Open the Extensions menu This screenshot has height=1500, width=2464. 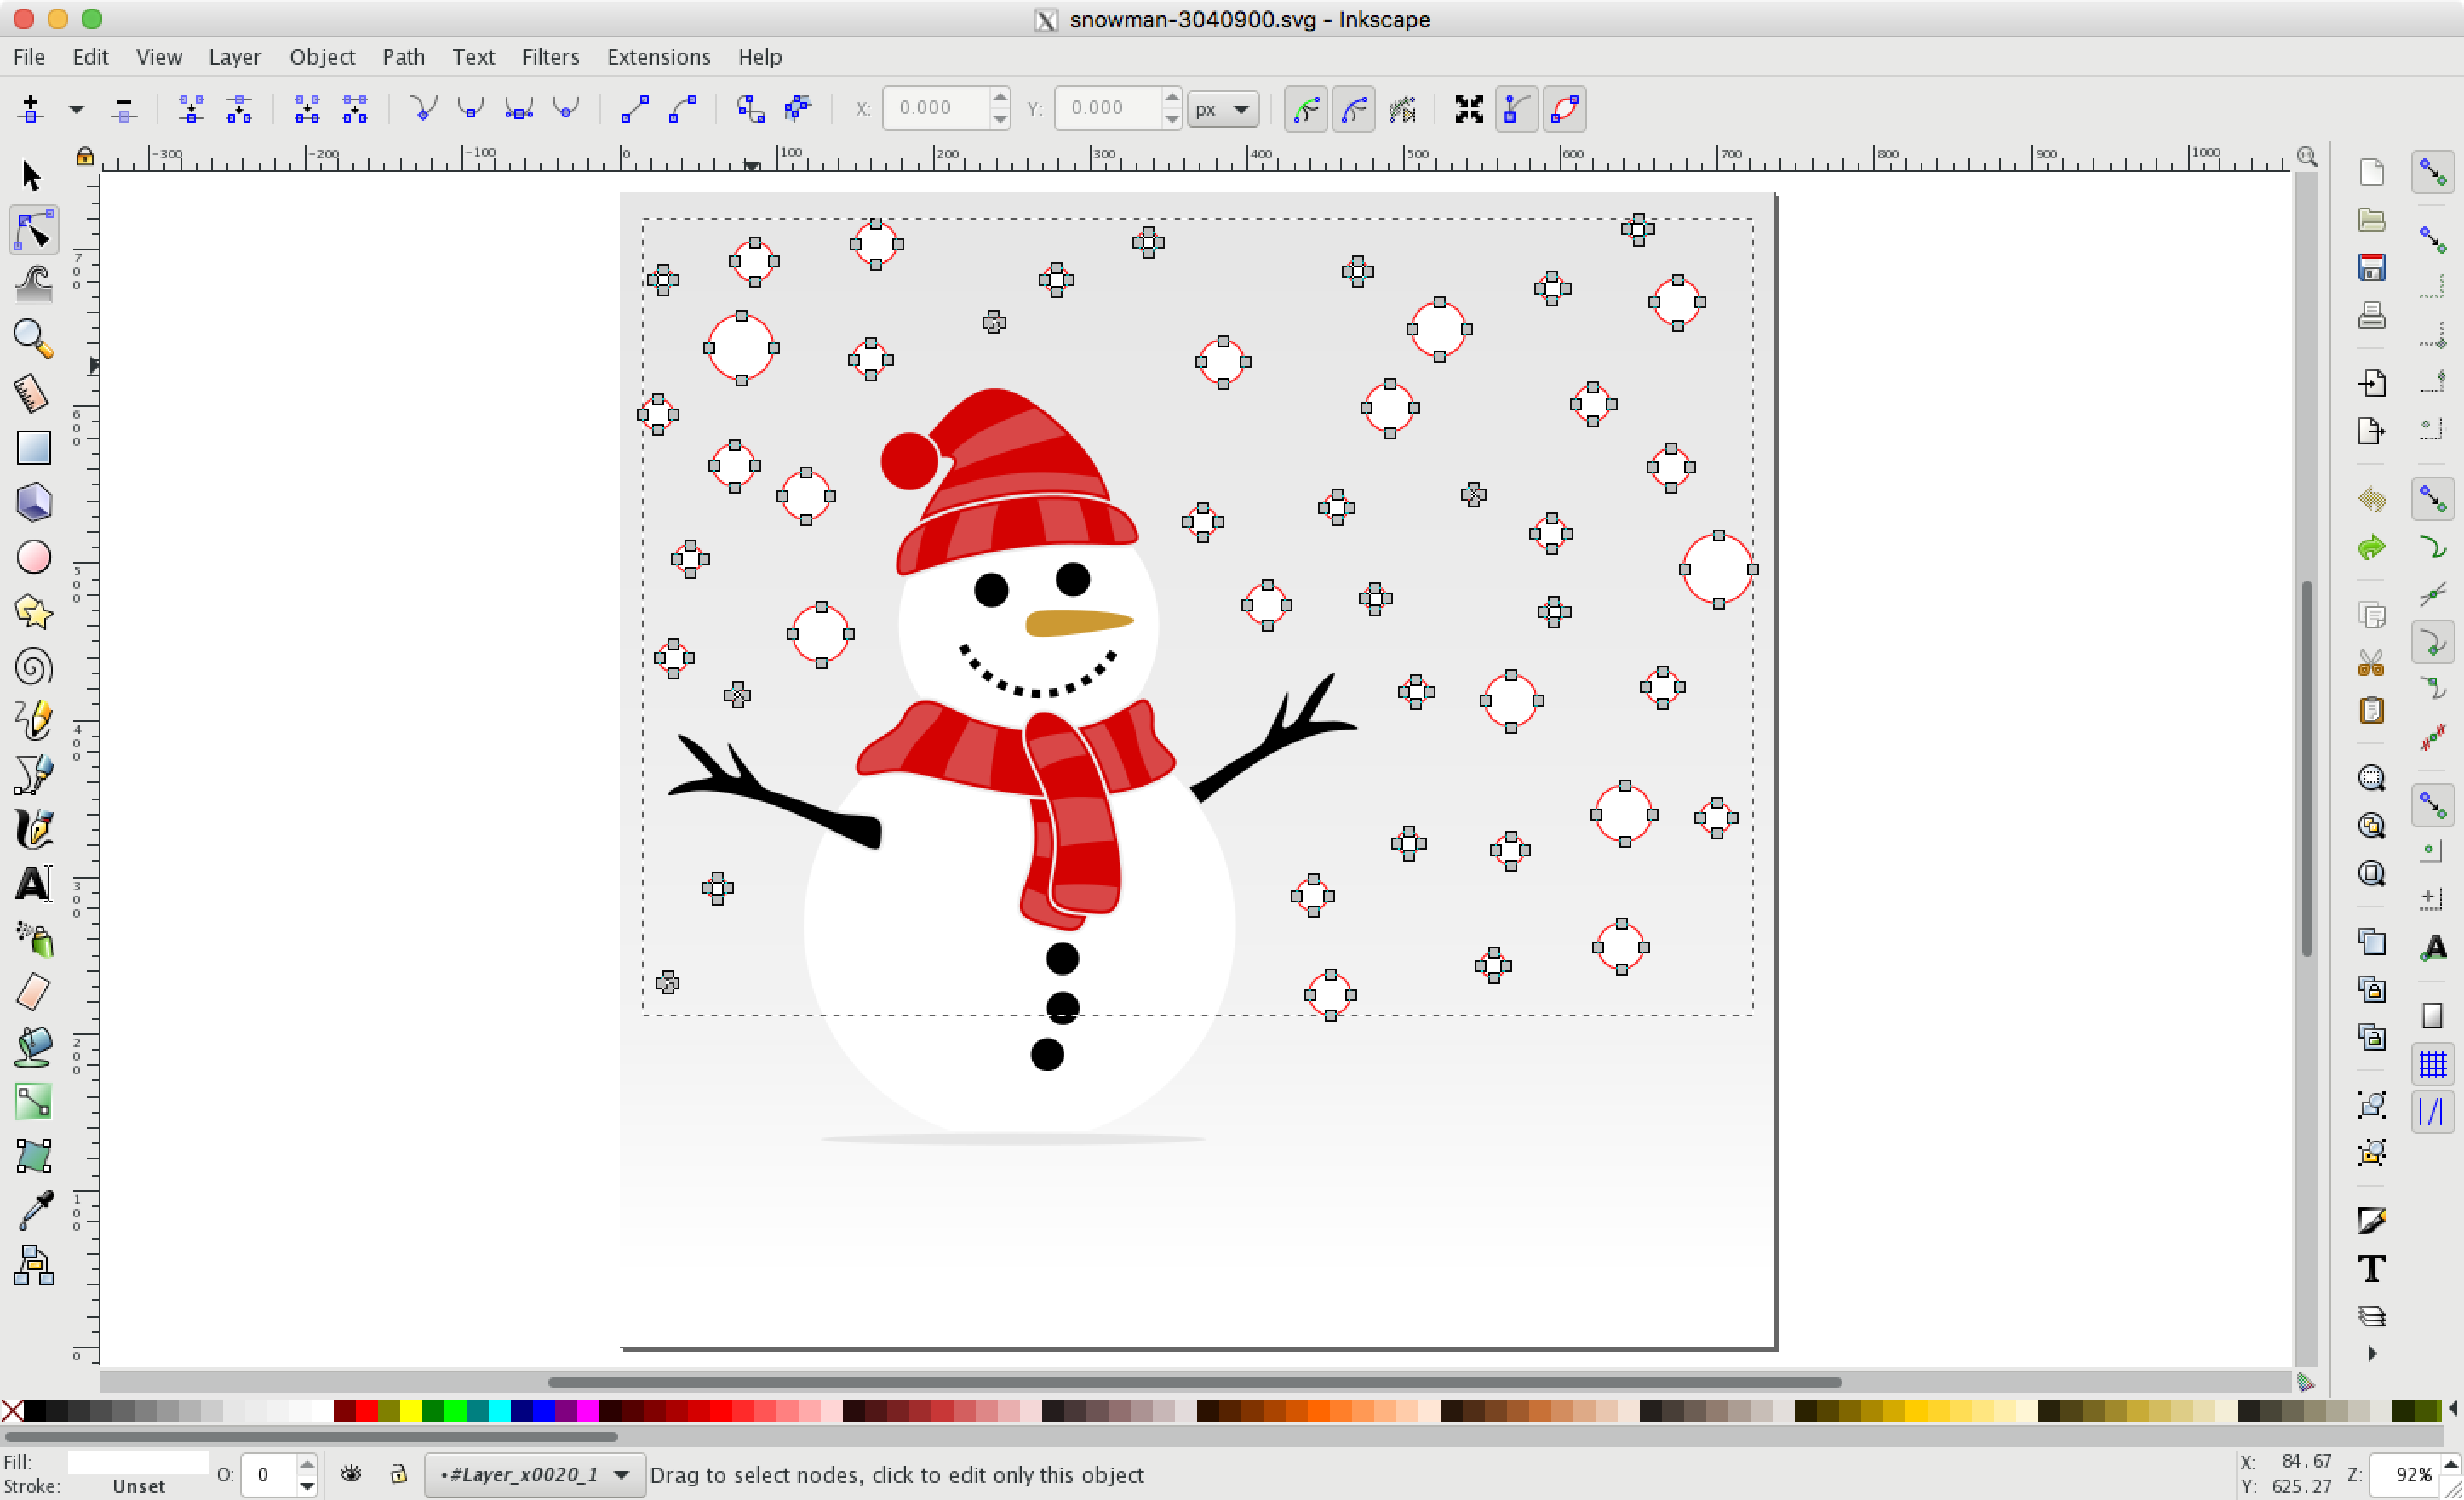657,57
